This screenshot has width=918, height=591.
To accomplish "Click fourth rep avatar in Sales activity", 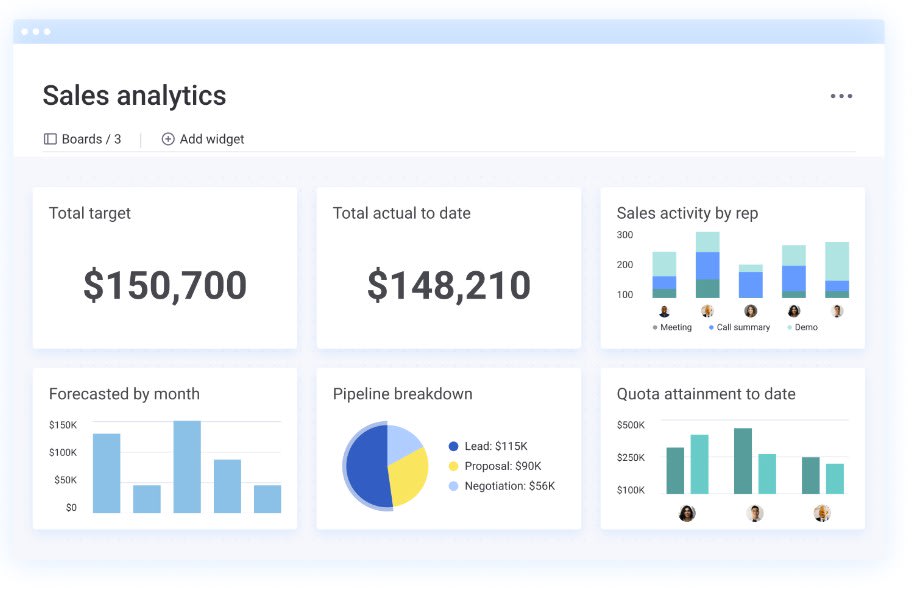I will (x=794, y=311).
